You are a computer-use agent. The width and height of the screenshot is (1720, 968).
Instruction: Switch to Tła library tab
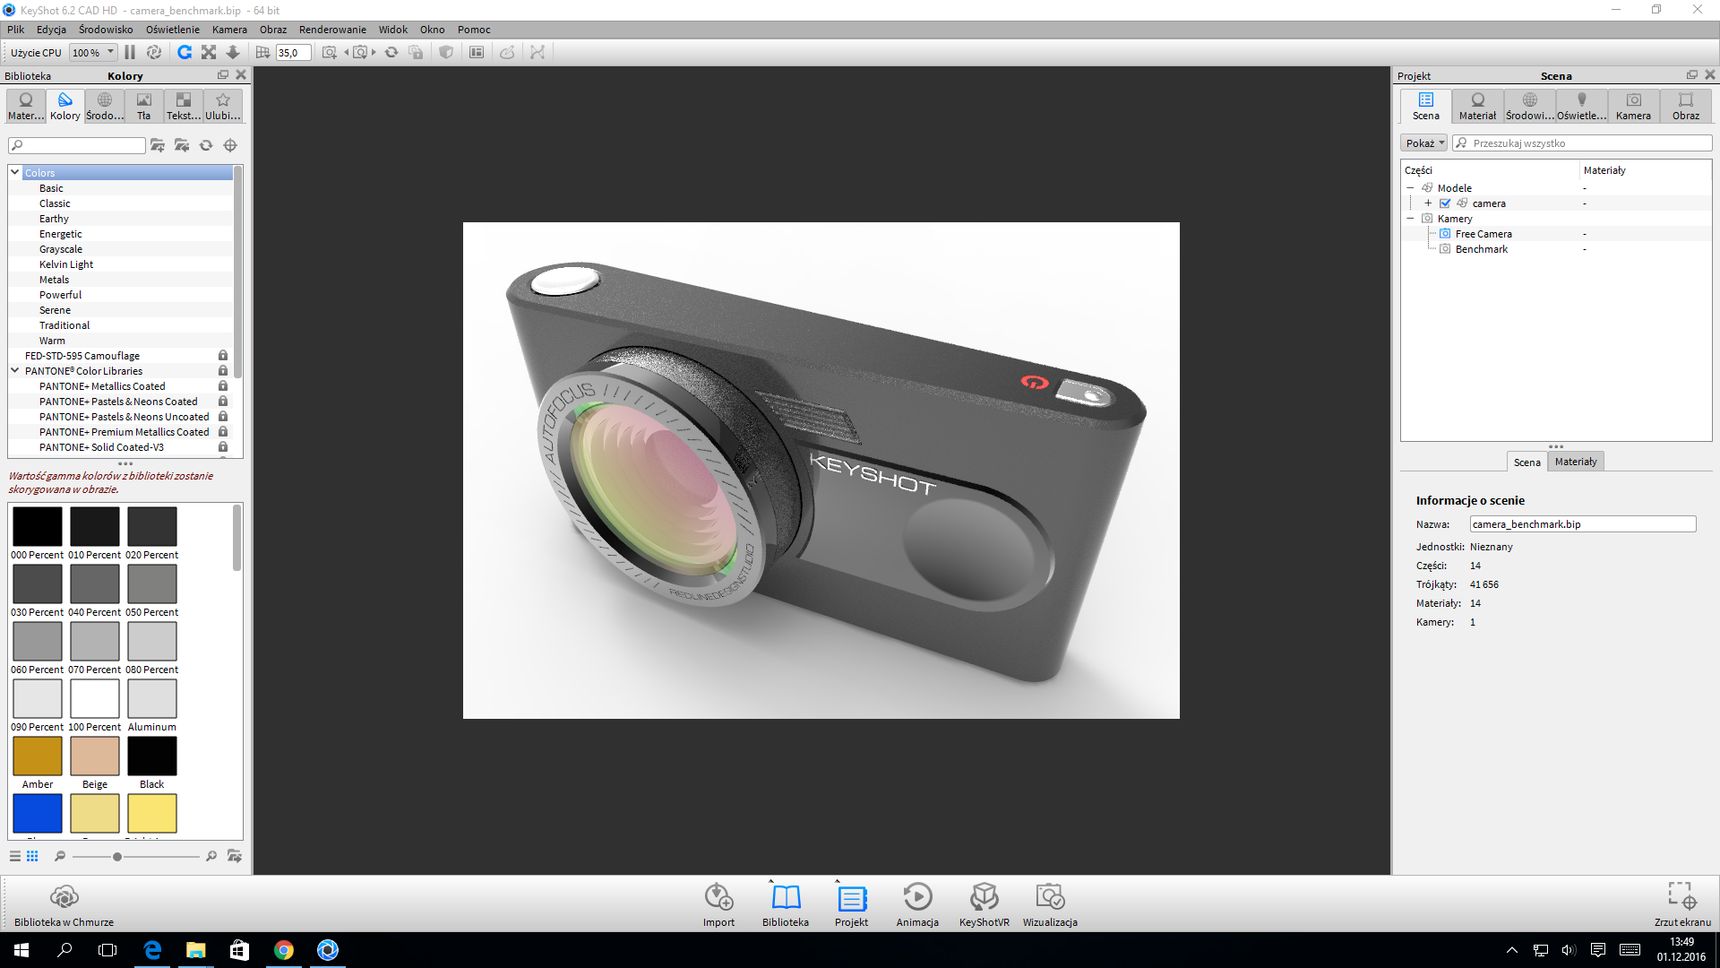coord(144,106)
